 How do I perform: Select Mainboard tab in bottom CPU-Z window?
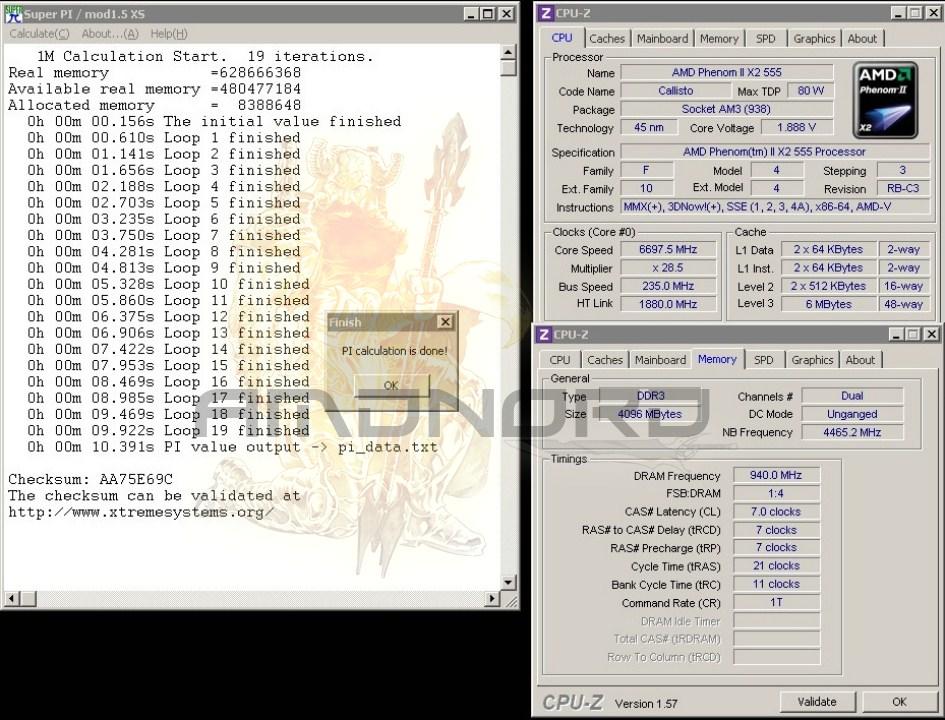point(660,360)
